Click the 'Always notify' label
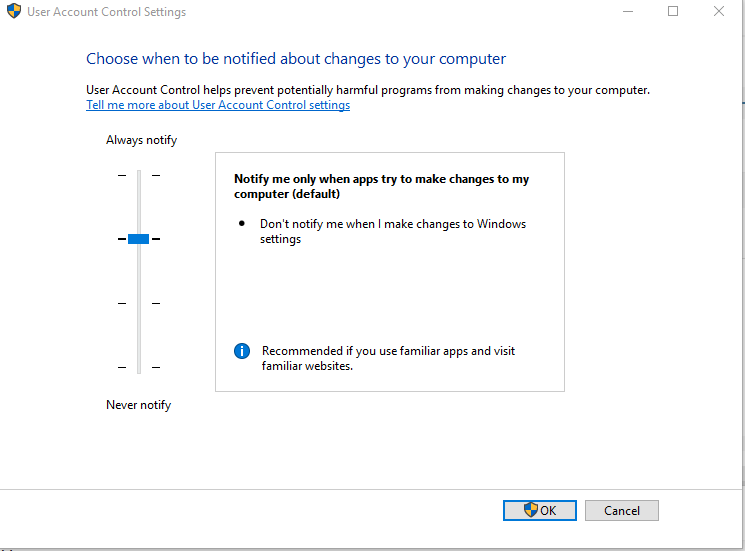Image resolution: width=745 pixels, height=551 pixels. click(142, 140)
